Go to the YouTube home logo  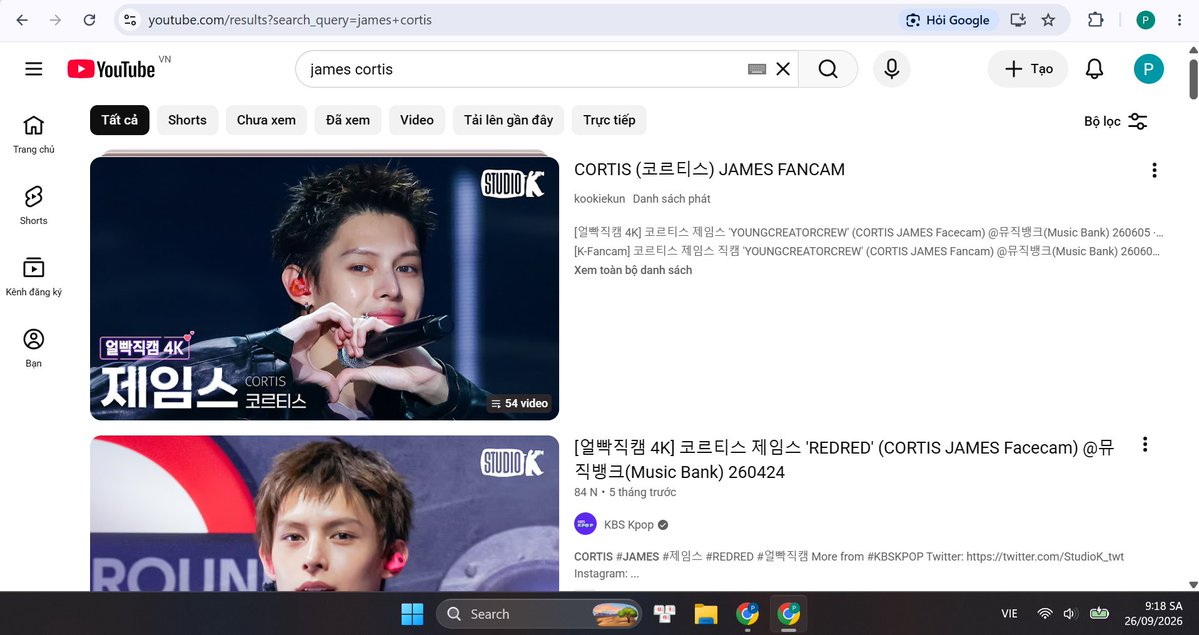[x=112, y=69]
